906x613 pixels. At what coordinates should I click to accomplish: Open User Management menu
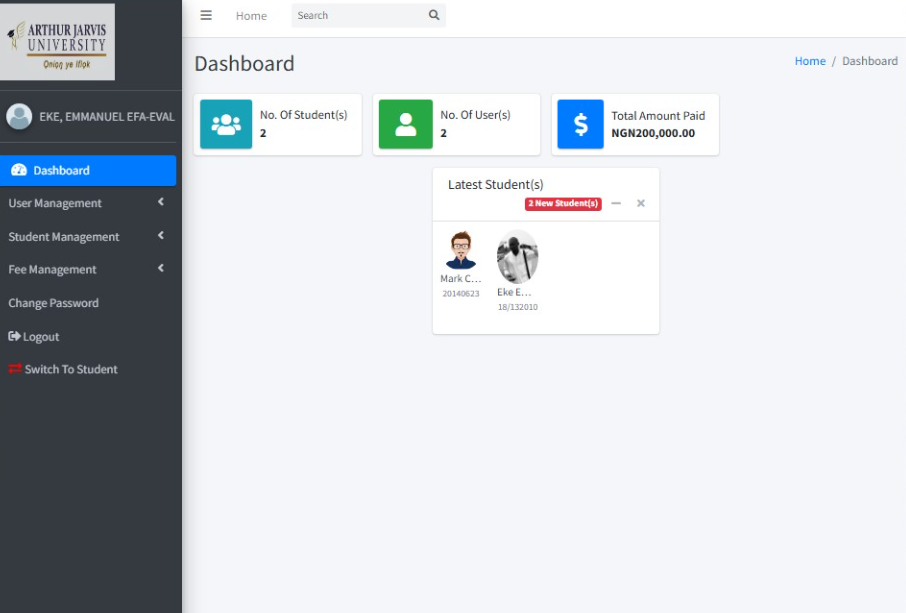click(x=88, y=203)
